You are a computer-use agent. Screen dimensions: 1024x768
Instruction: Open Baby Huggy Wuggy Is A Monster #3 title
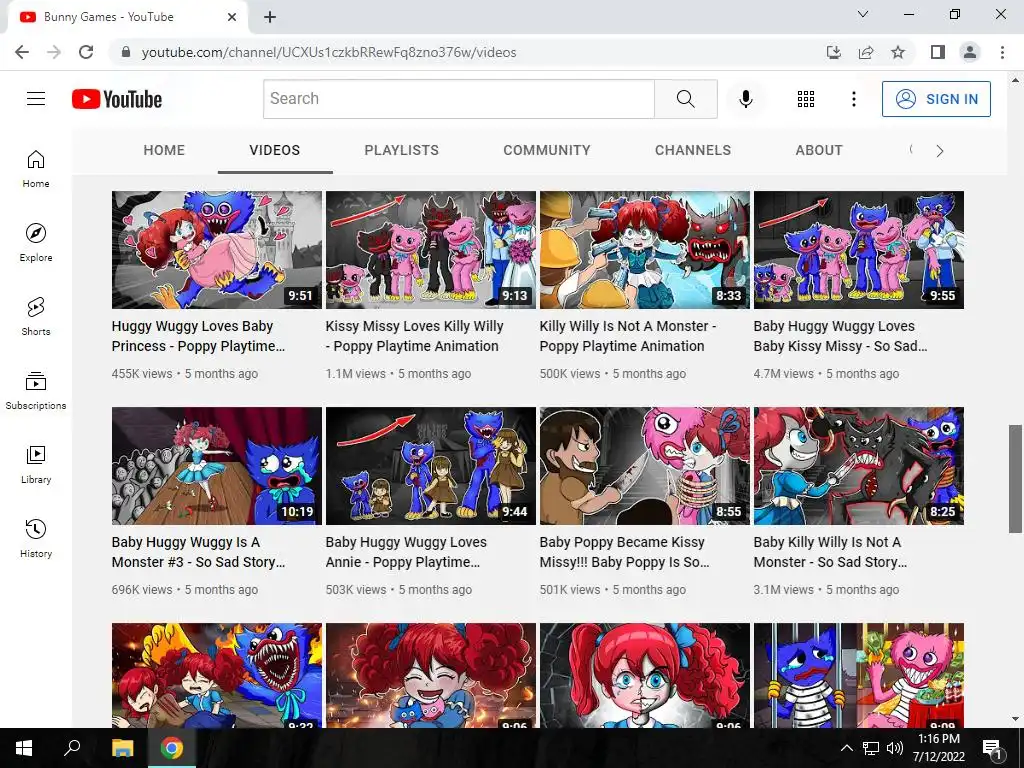[x=198, y=552]
